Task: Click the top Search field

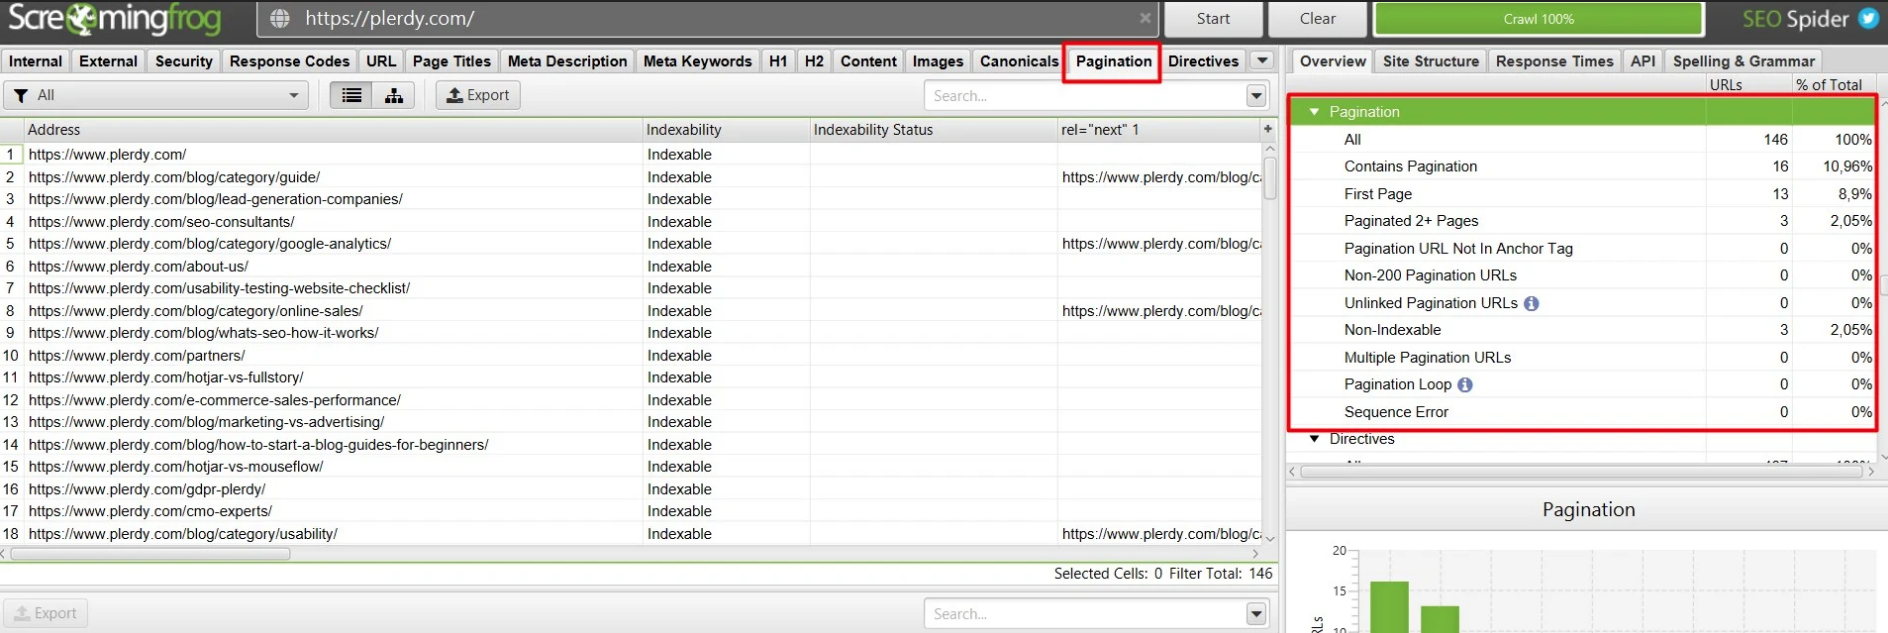Action: pos(1086,95)
